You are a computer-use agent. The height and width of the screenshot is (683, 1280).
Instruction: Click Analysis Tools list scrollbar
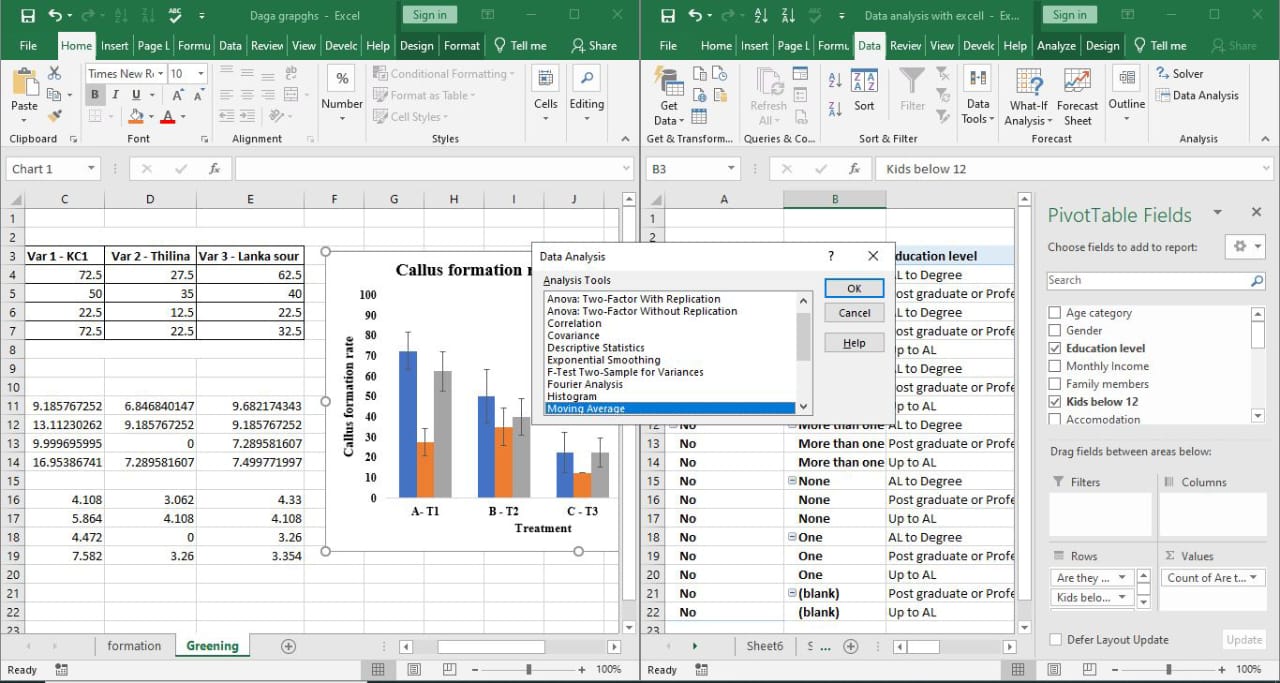[803, 353]
